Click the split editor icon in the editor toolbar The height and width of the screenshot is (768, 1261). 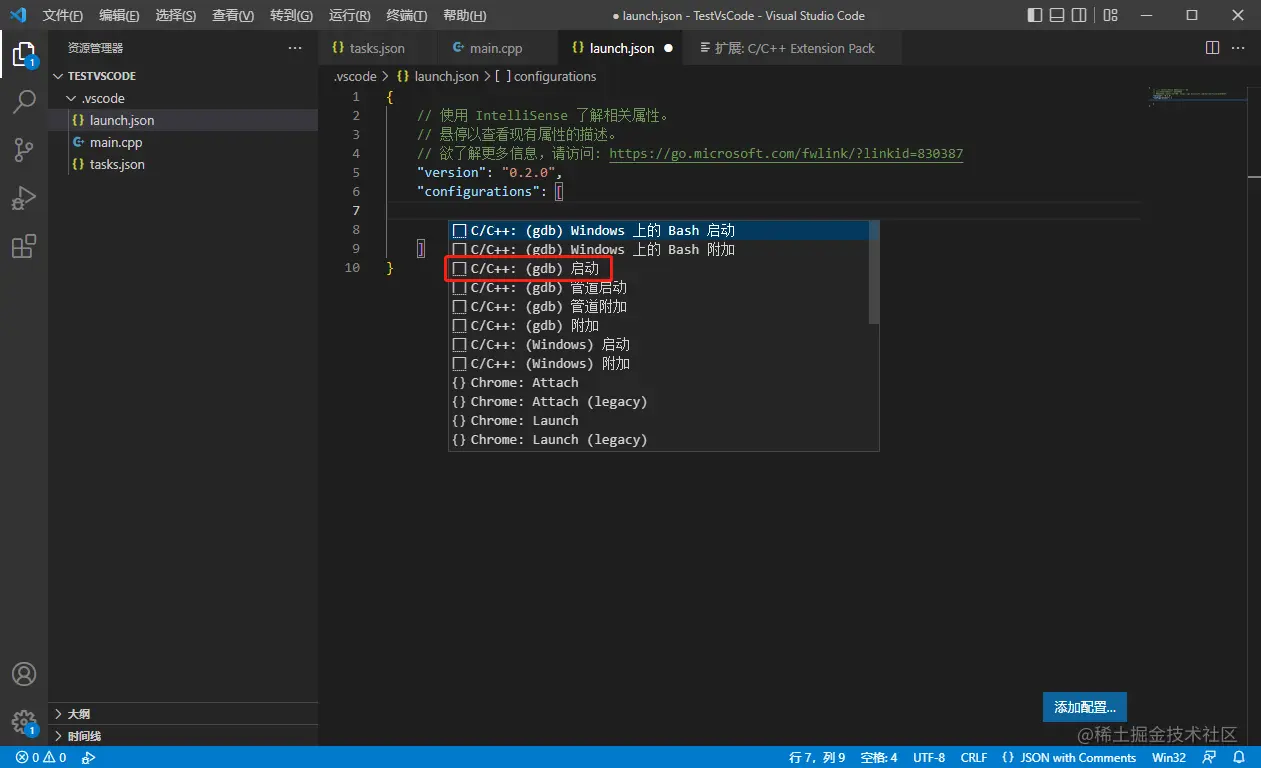coord(1211,47)
